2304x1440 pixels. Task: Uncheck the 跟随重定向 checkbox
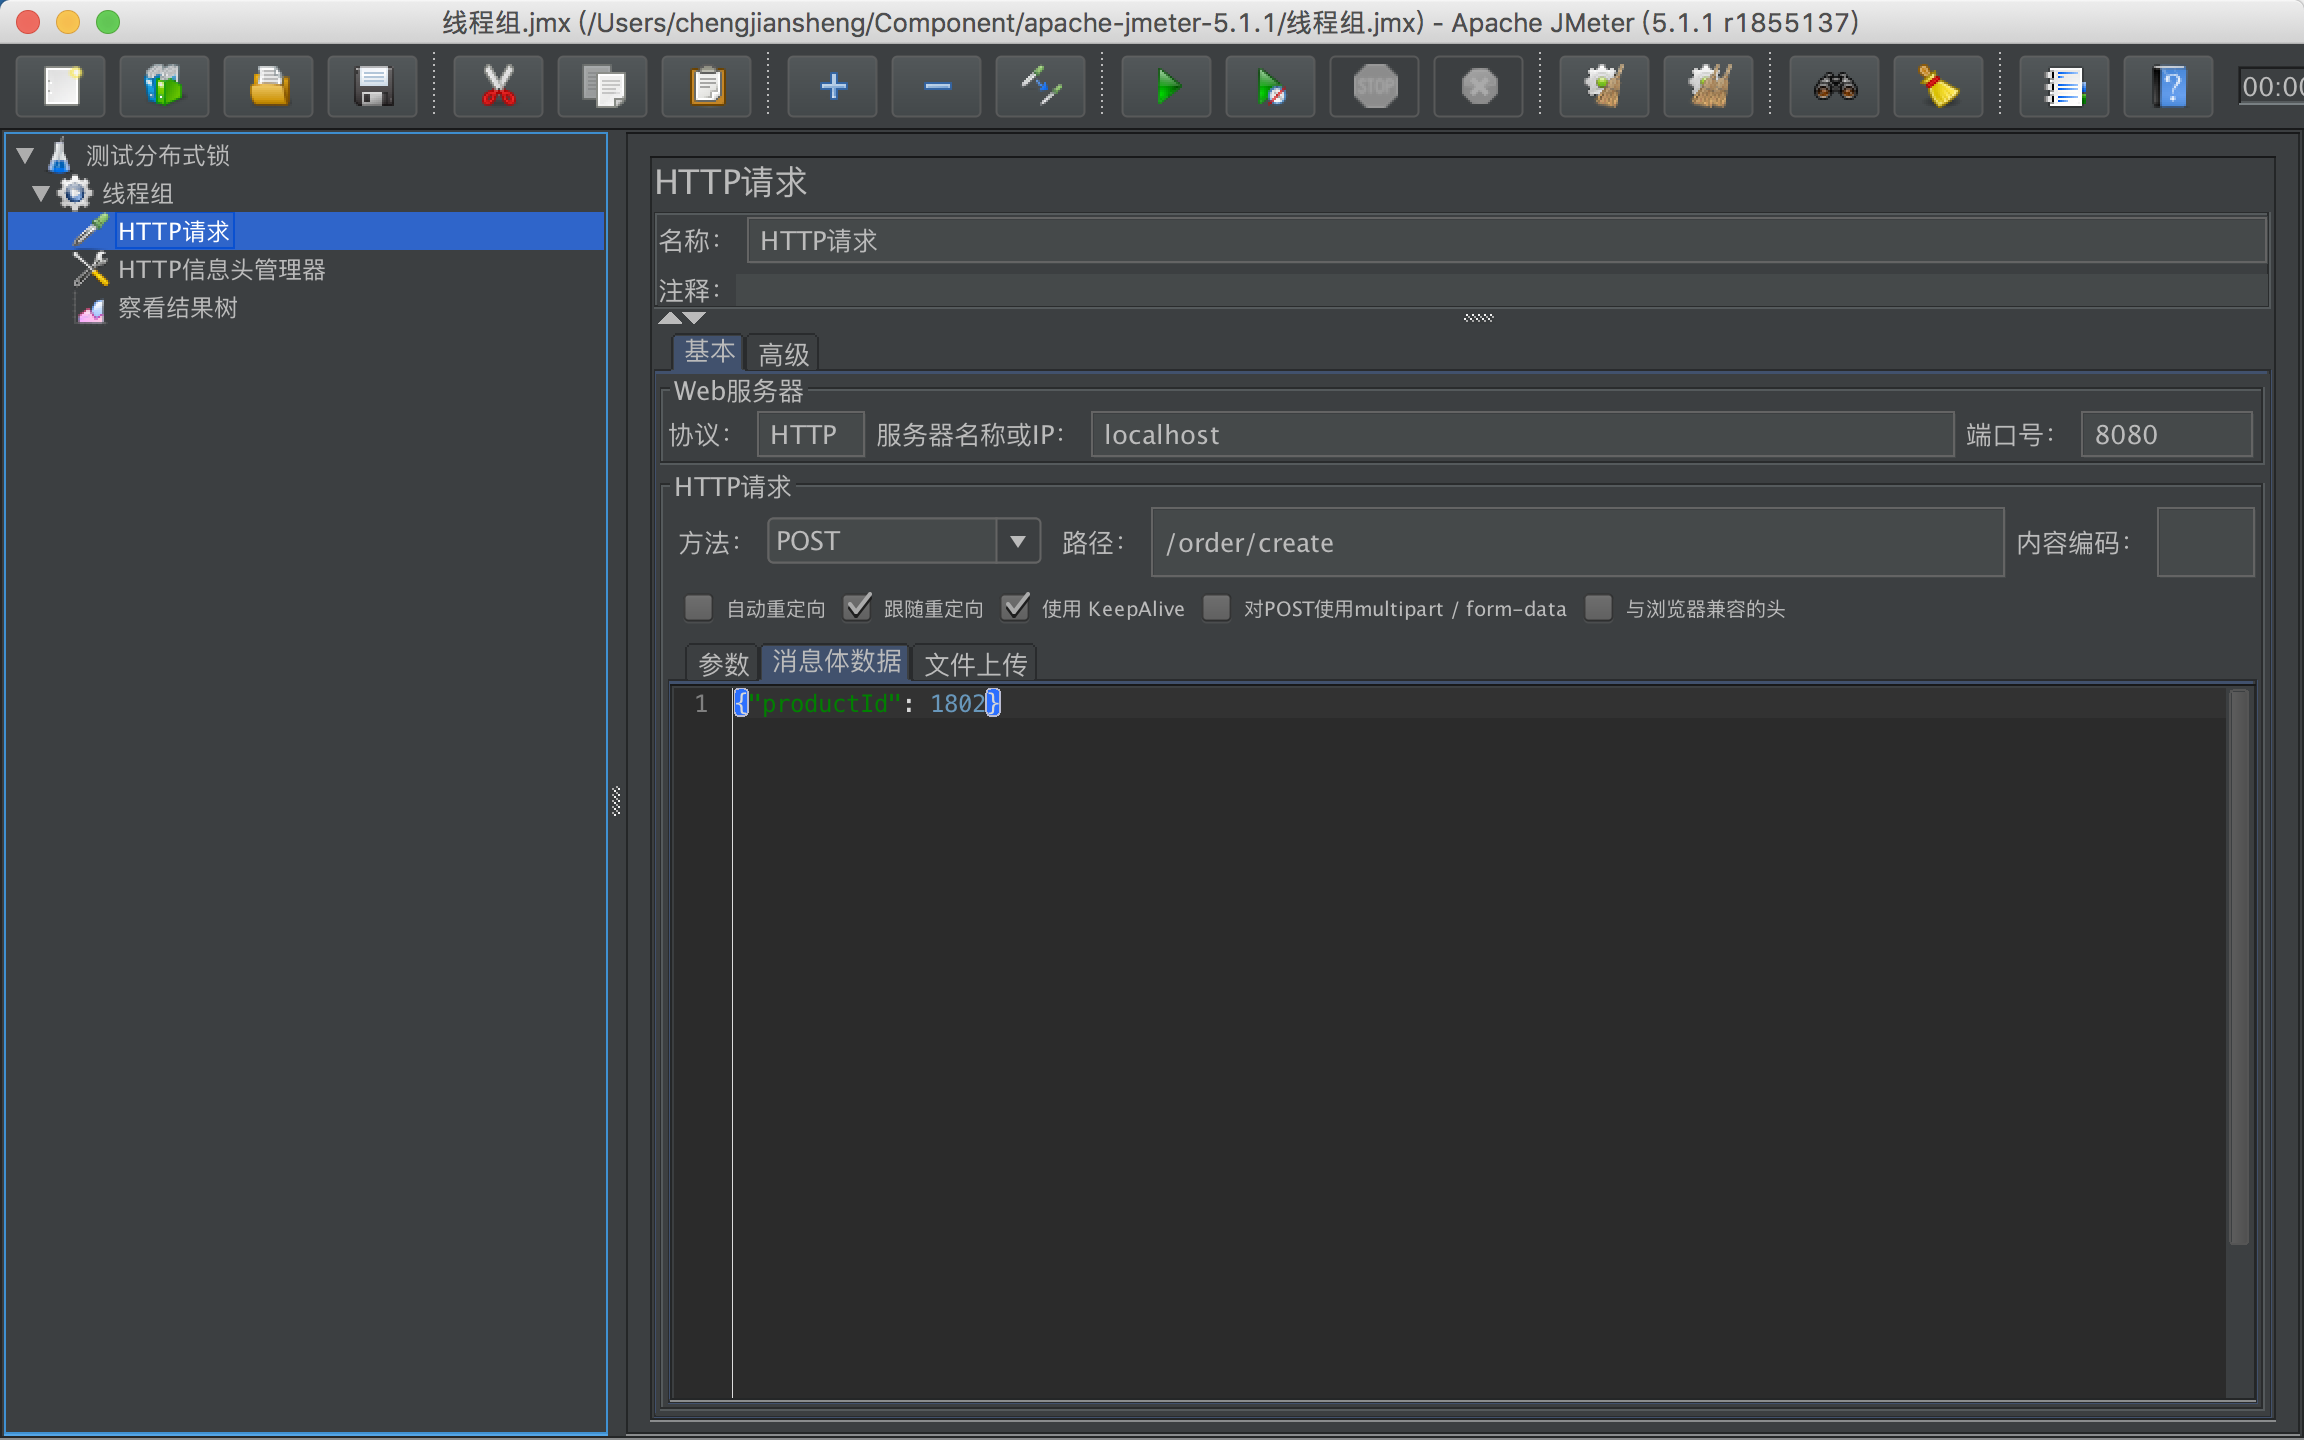coord(857,608)
